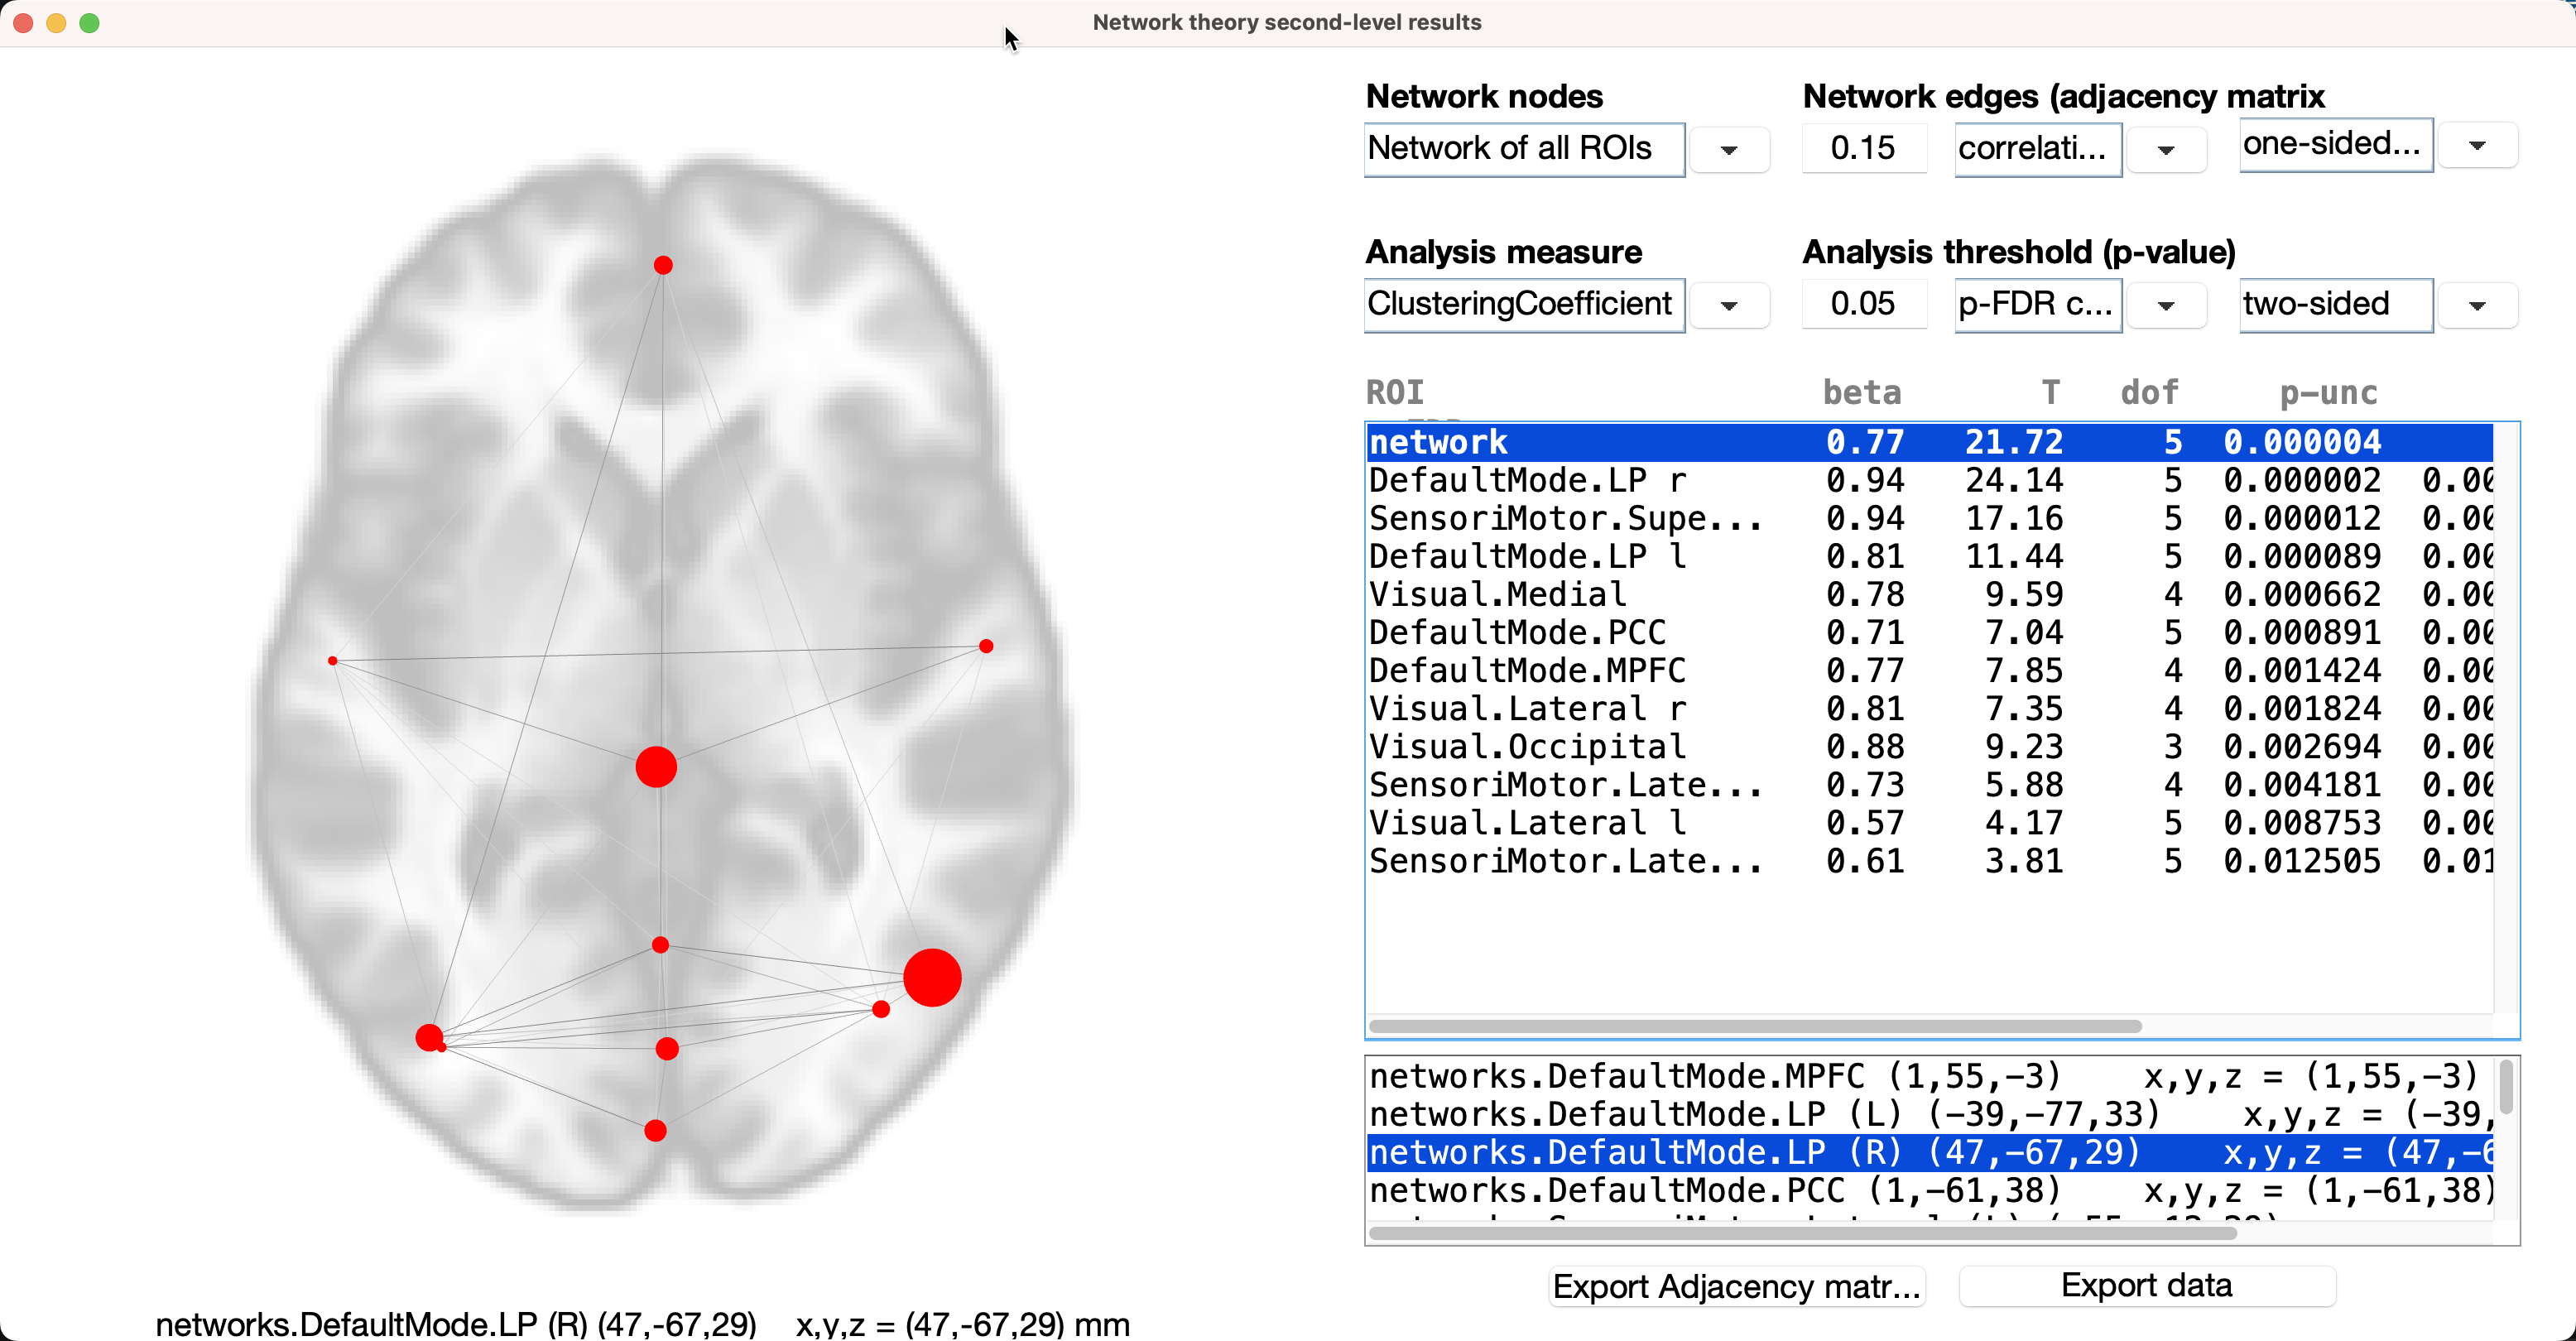Image resolution: width=2576 pixels, height=1341 pixels.
Task: Open the two-sided test dropdown arrow
Action: [x=2477, y=306]
